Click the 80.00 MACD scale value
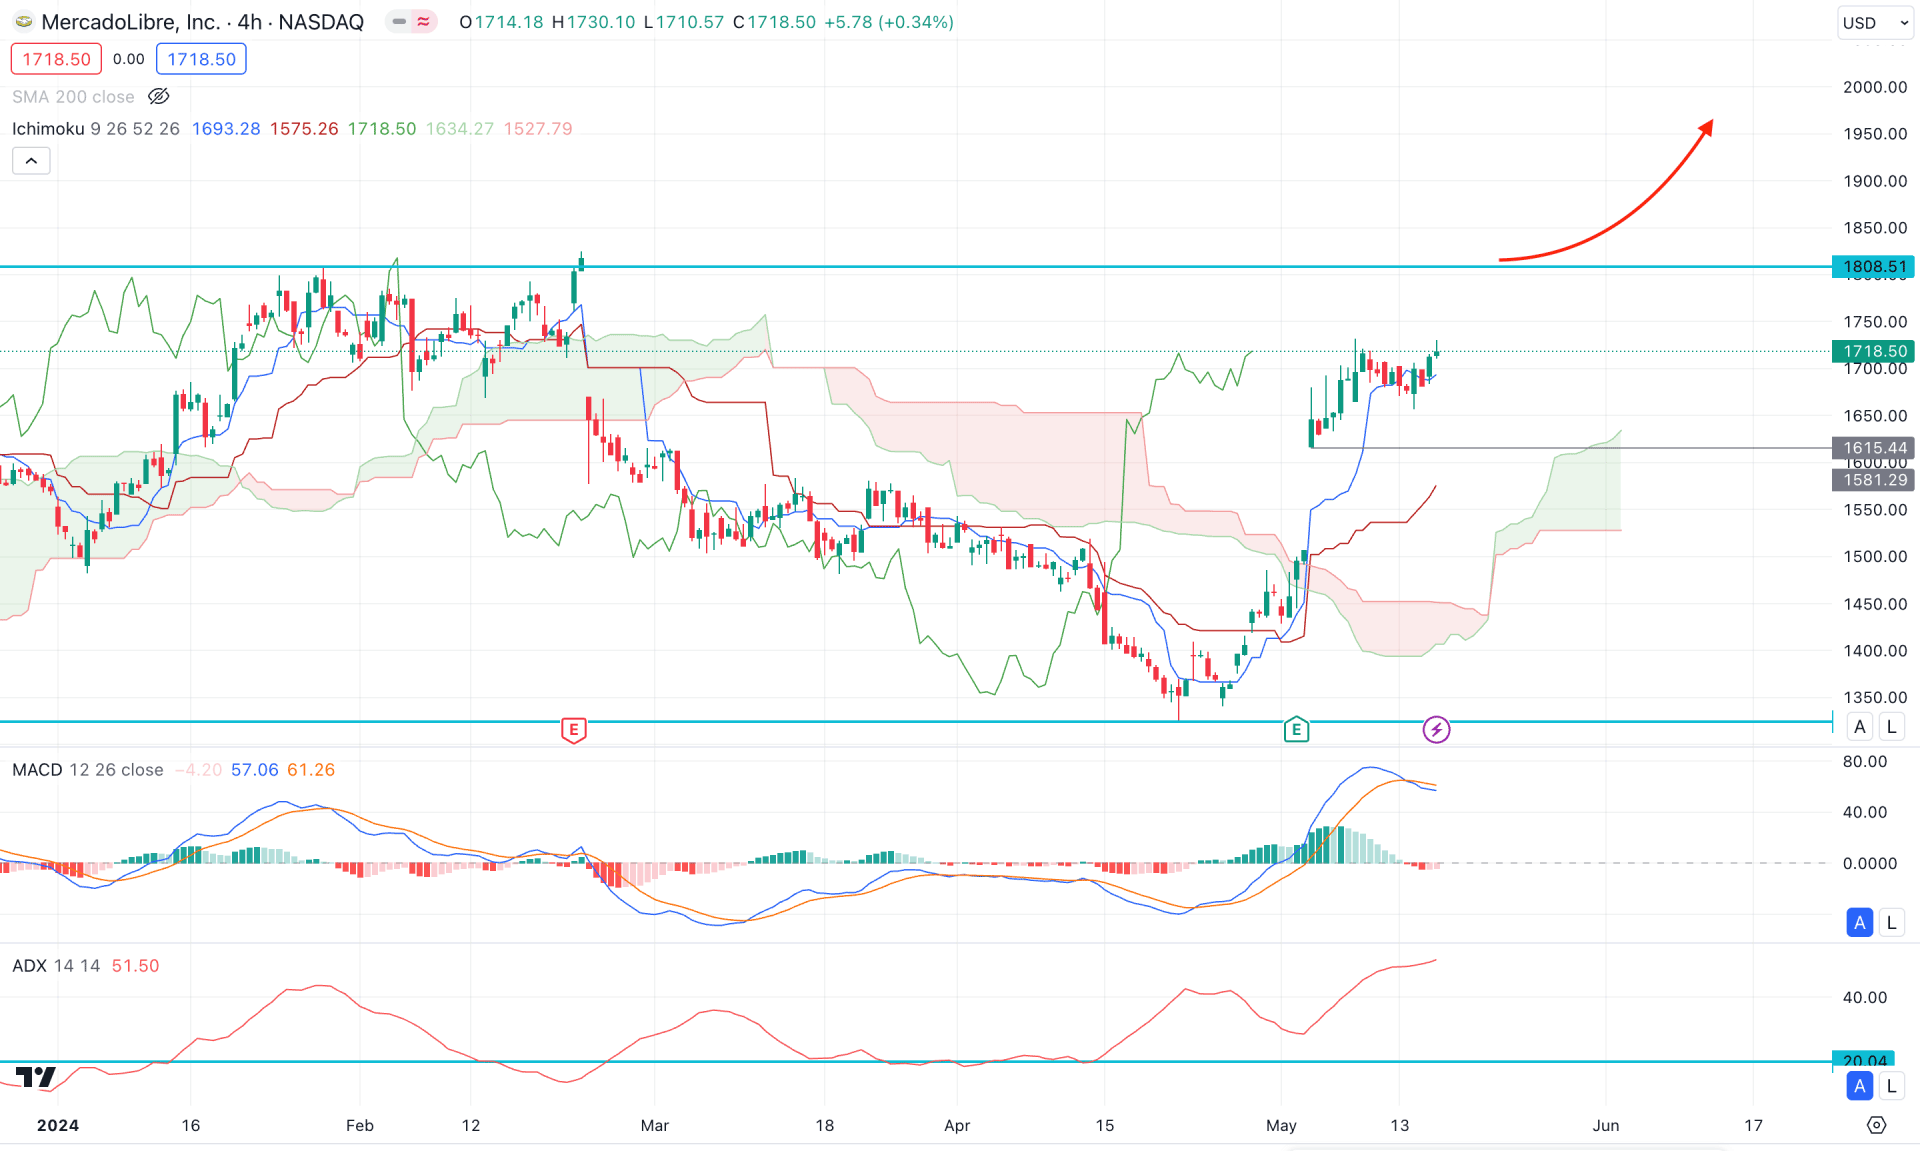This screenshot has width=1920, height=1151. pos(1865,762)
